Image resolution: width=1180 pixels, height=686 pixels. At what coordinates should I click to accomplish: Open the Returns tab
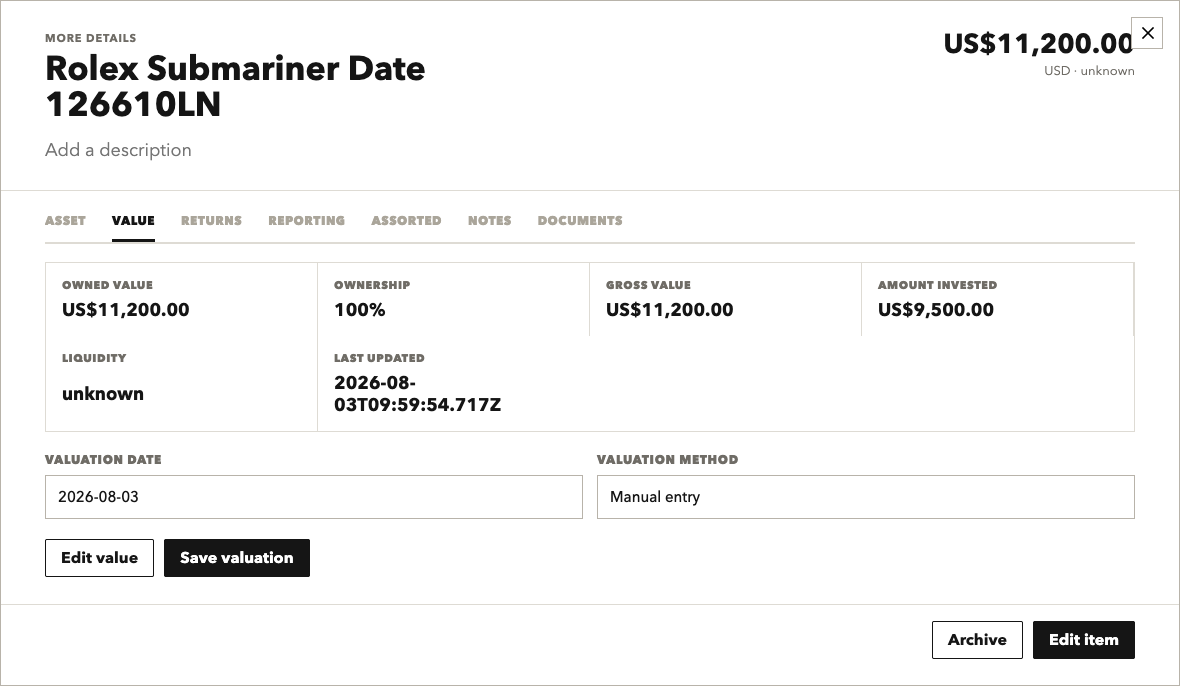211,220
